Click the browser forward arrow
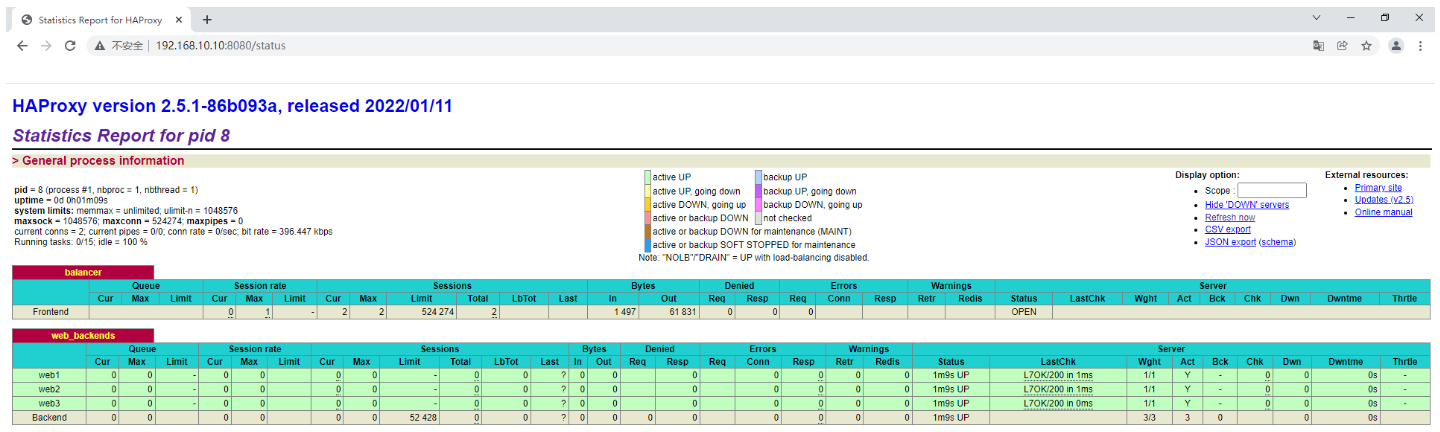Image resolution: width=1440 pixels, height=432 pixels. 46,46
